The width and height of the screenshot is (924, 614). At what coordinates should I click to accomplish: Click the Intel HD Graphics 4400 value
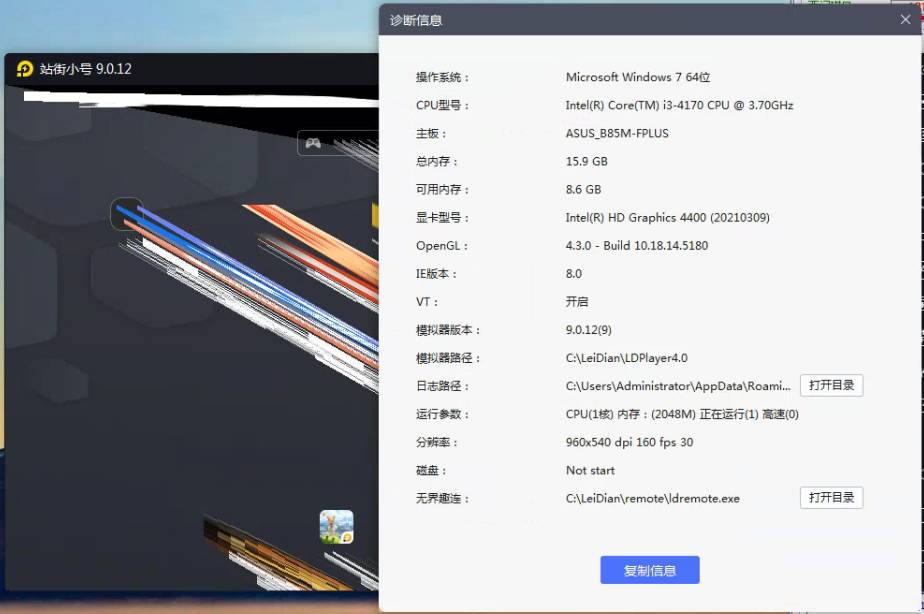tap(667, 217)
